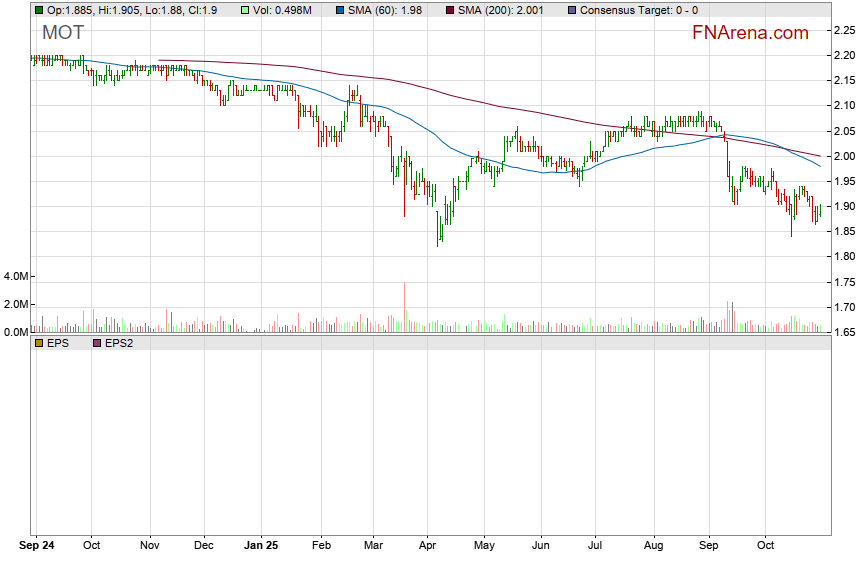Click the Consensus Target legend swatch
Image resolution: width=859 pixels, height=566 pixels.
pos(571,10)
